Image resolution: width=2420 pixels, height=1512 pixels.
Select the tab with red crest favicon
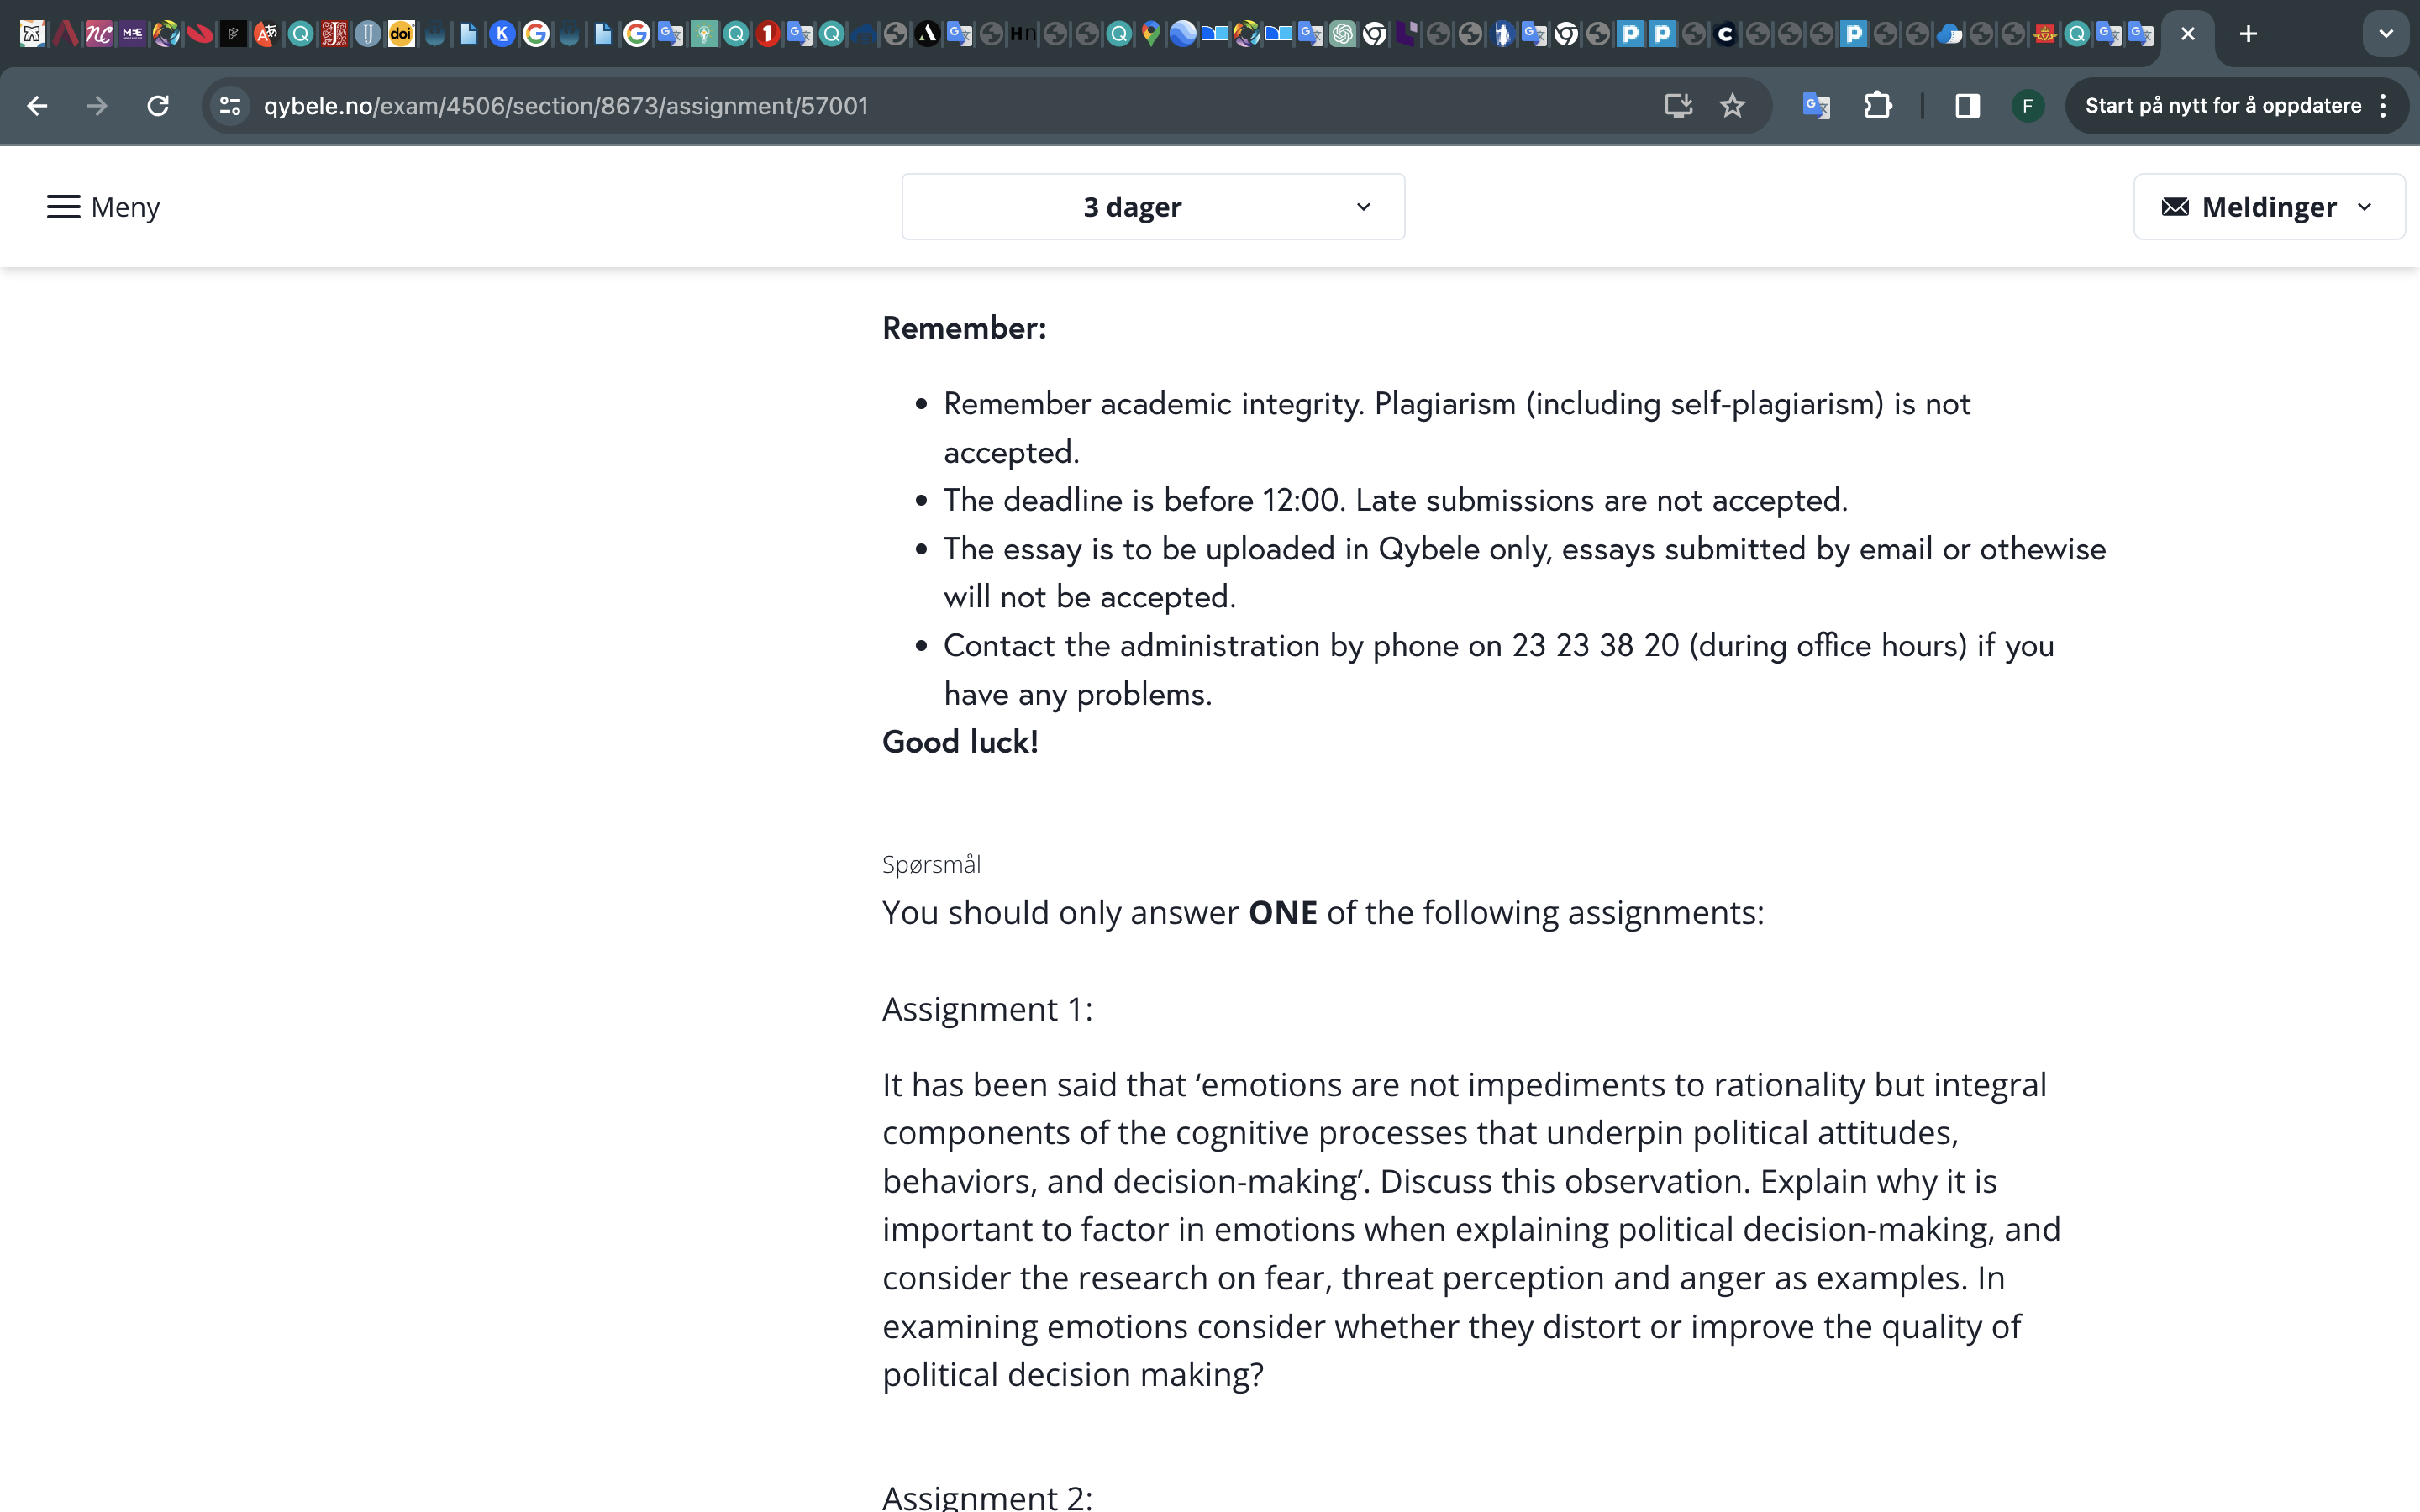[2045, 34]
